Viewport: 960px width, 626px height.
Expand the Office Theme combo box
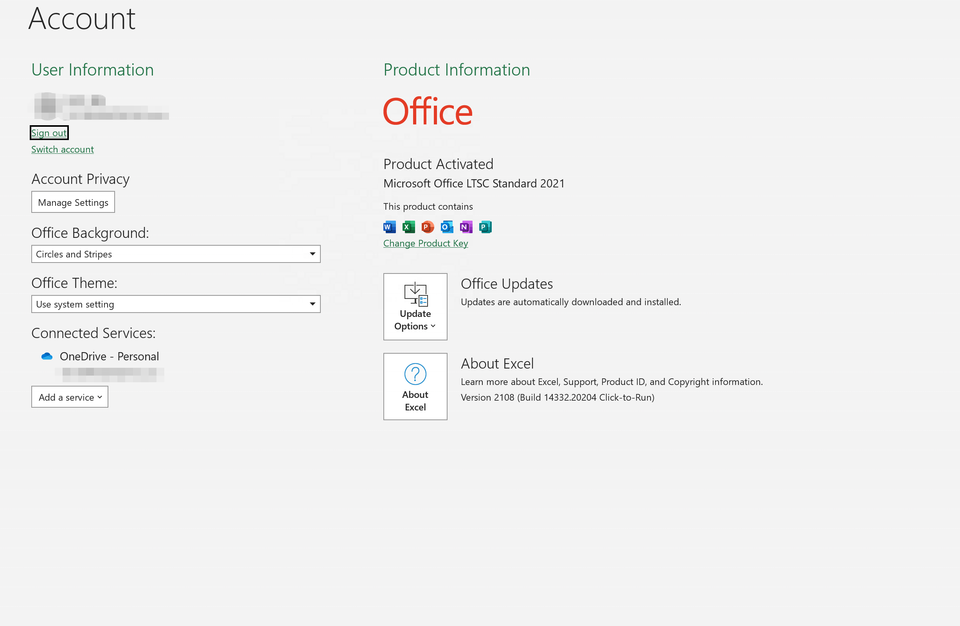(176, 304)
